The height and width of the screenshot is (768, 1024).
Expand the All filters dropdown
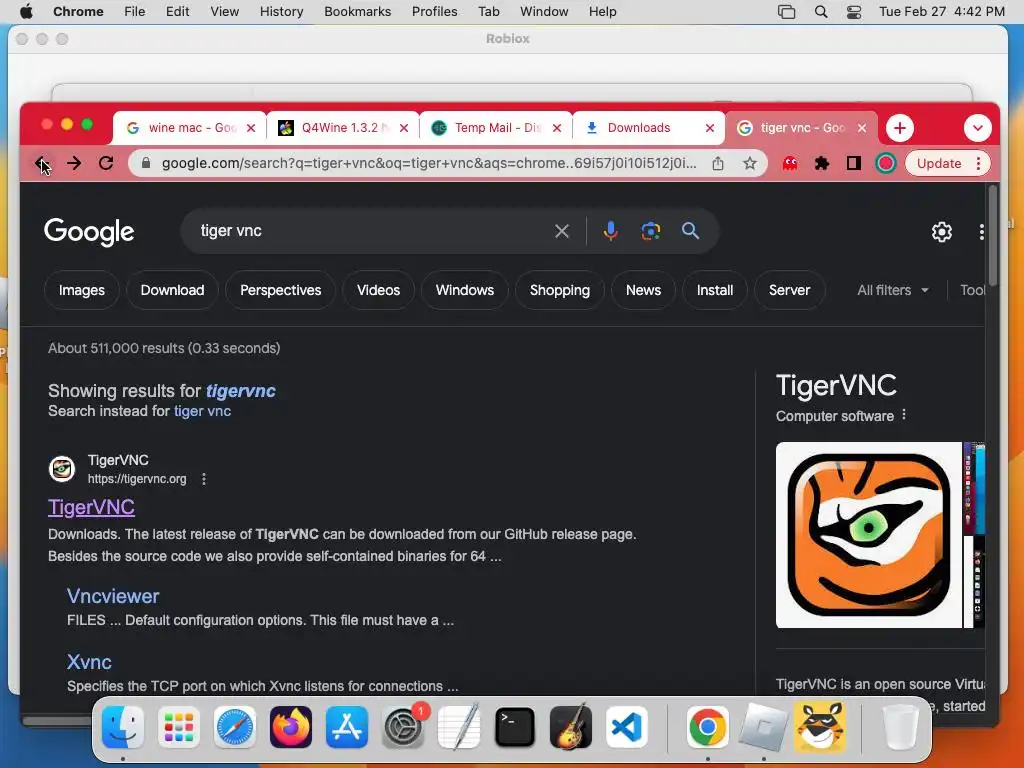pos(893,290)
